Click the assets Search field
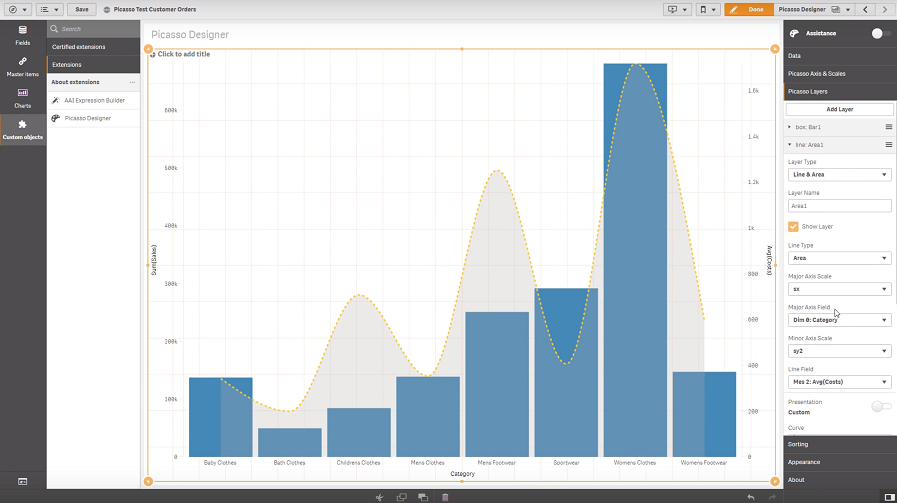Viewport: 897px width, 503px height. (93, 29)
